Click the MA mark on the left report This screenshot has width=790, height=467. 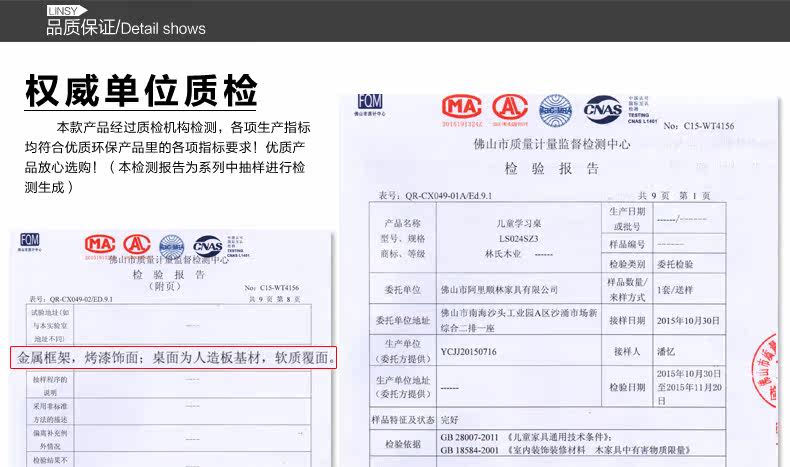(x=100, y=245)
